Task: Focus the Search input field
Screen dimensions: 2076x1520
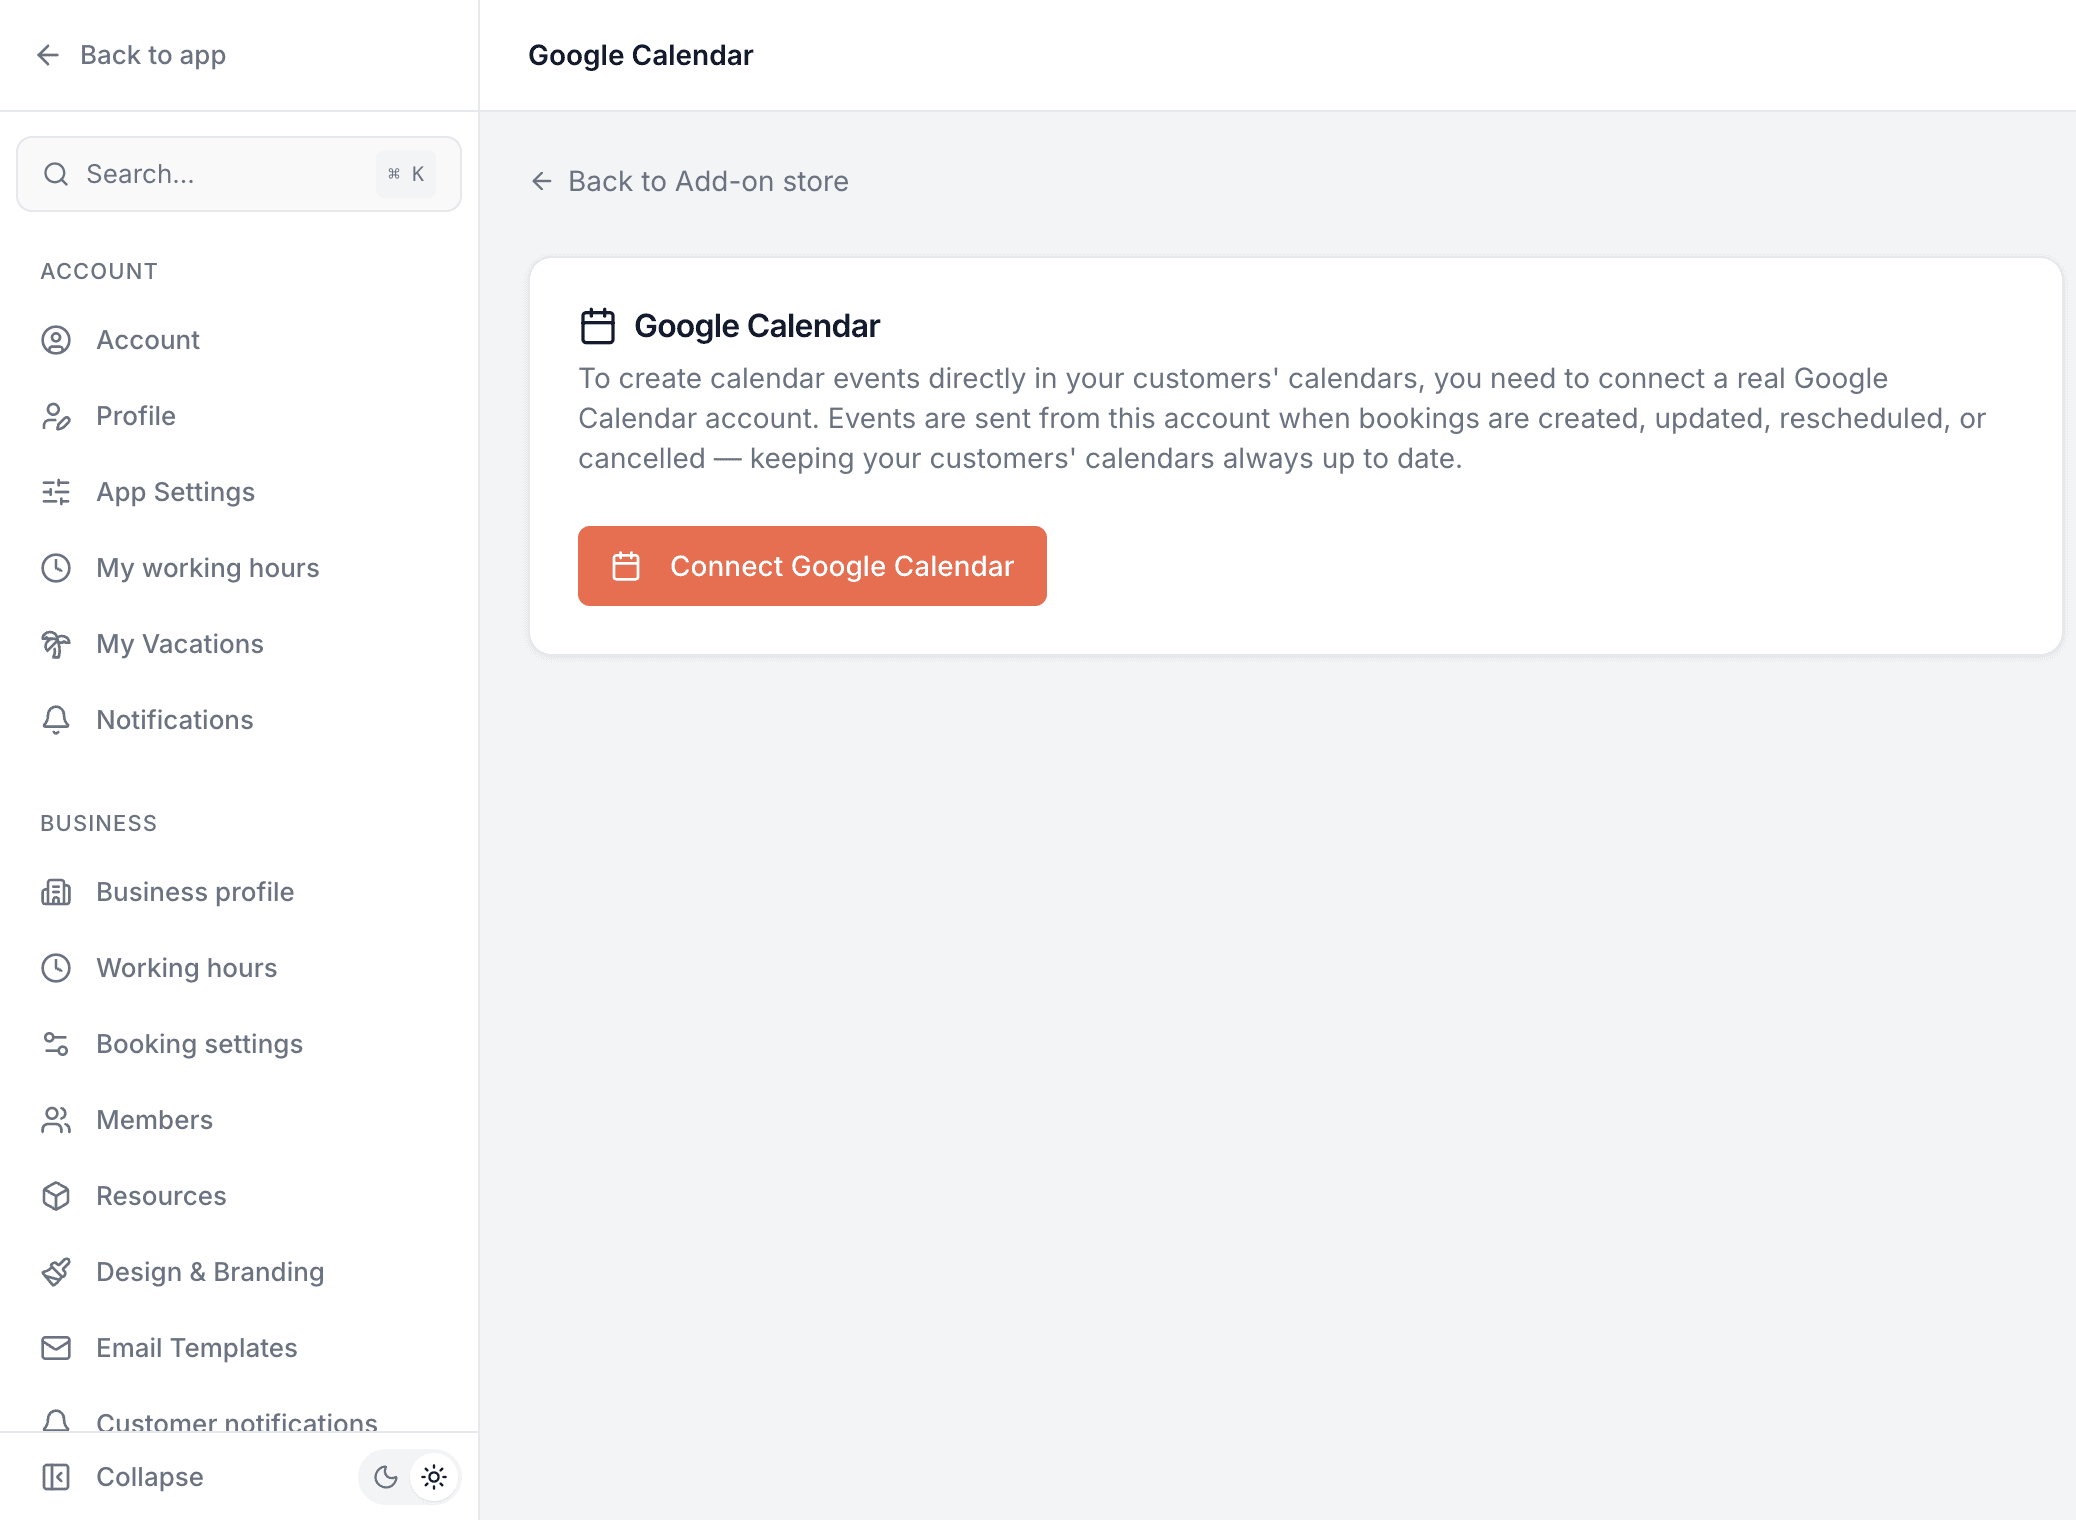Action: tap(239, 174)
